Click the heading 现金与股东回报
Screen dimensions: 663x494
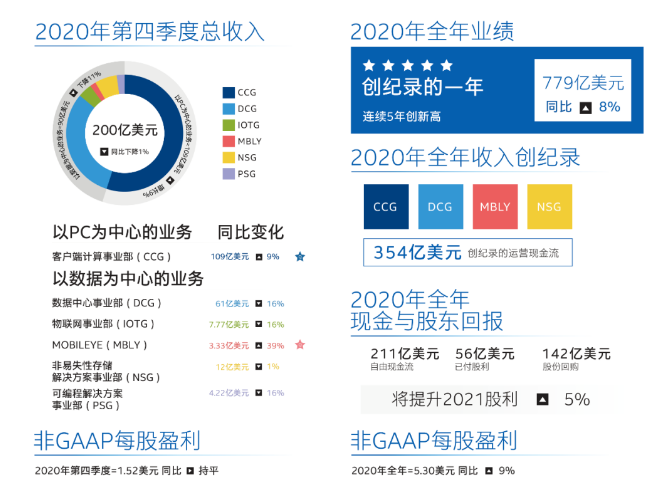click(x=427, y=321)
